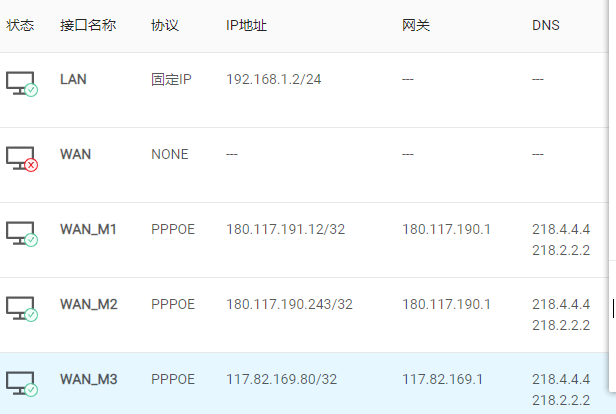
Task: Click the WAN_M1 connected status icon
Action: pos(21,234)
